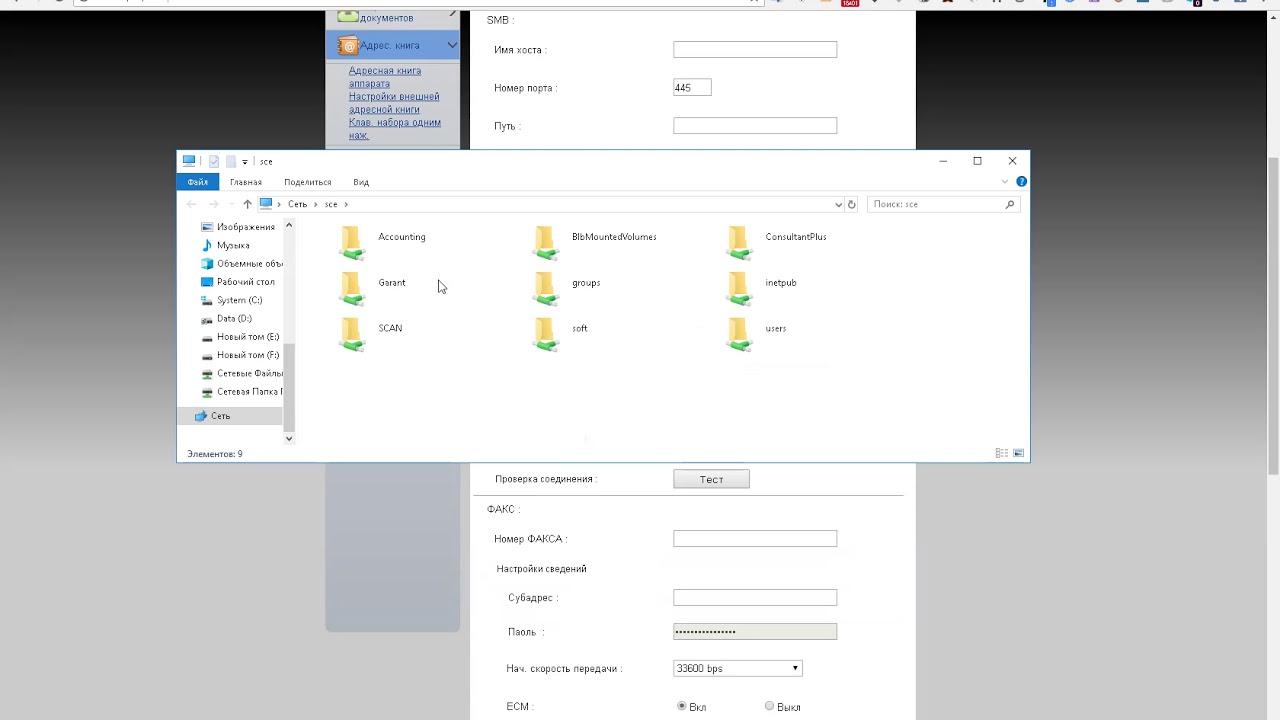Screen dimensions: 1280x720
Task: Open the inetpub shared folder
Action: 762,288
